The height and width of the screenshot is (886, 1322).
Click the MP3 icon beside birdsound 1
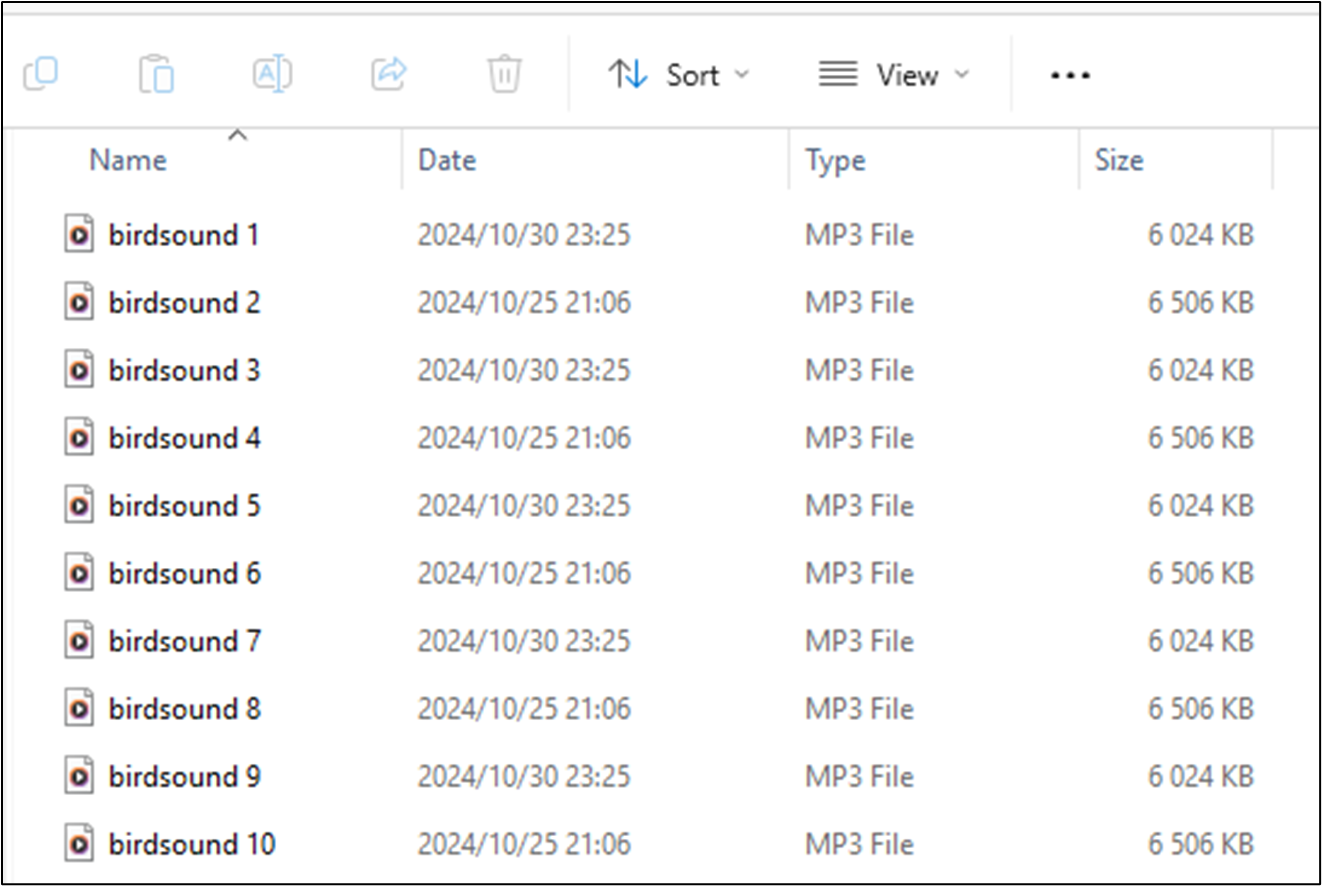coord(79,235)
